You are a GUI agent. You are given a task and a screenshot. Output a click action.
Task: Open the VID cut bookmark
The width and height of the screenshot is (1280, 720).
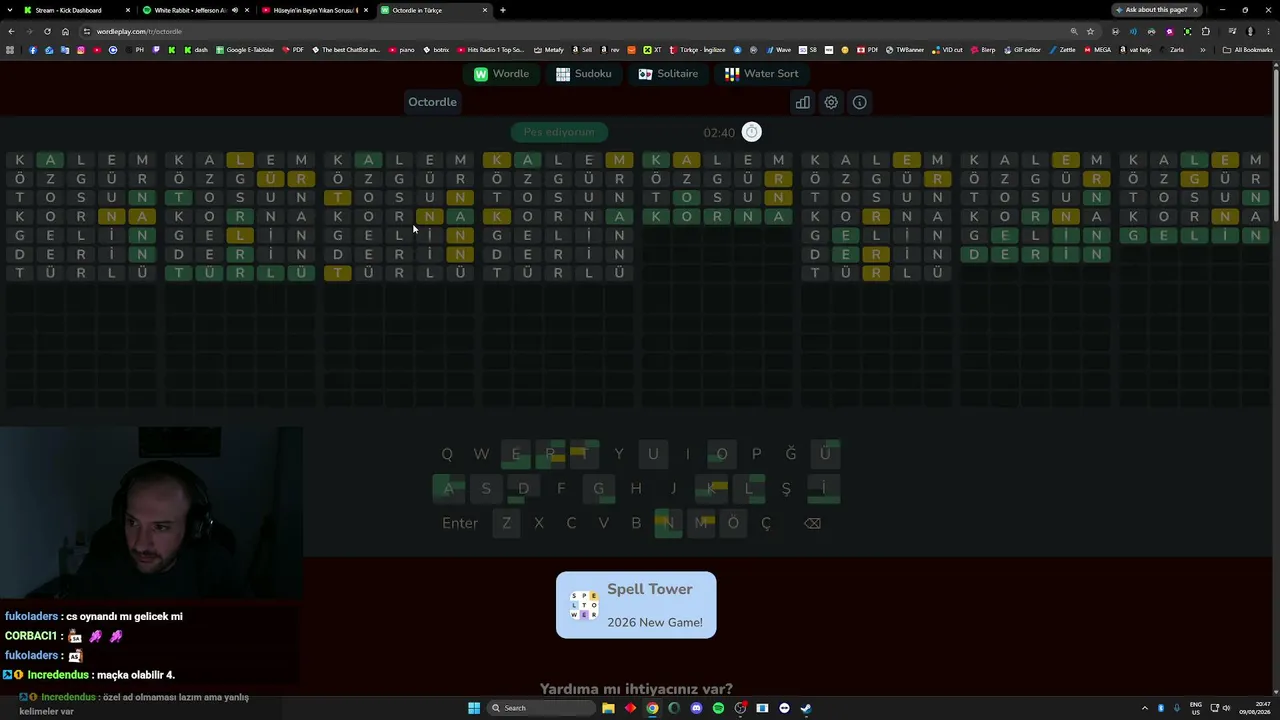click(948, 50)
